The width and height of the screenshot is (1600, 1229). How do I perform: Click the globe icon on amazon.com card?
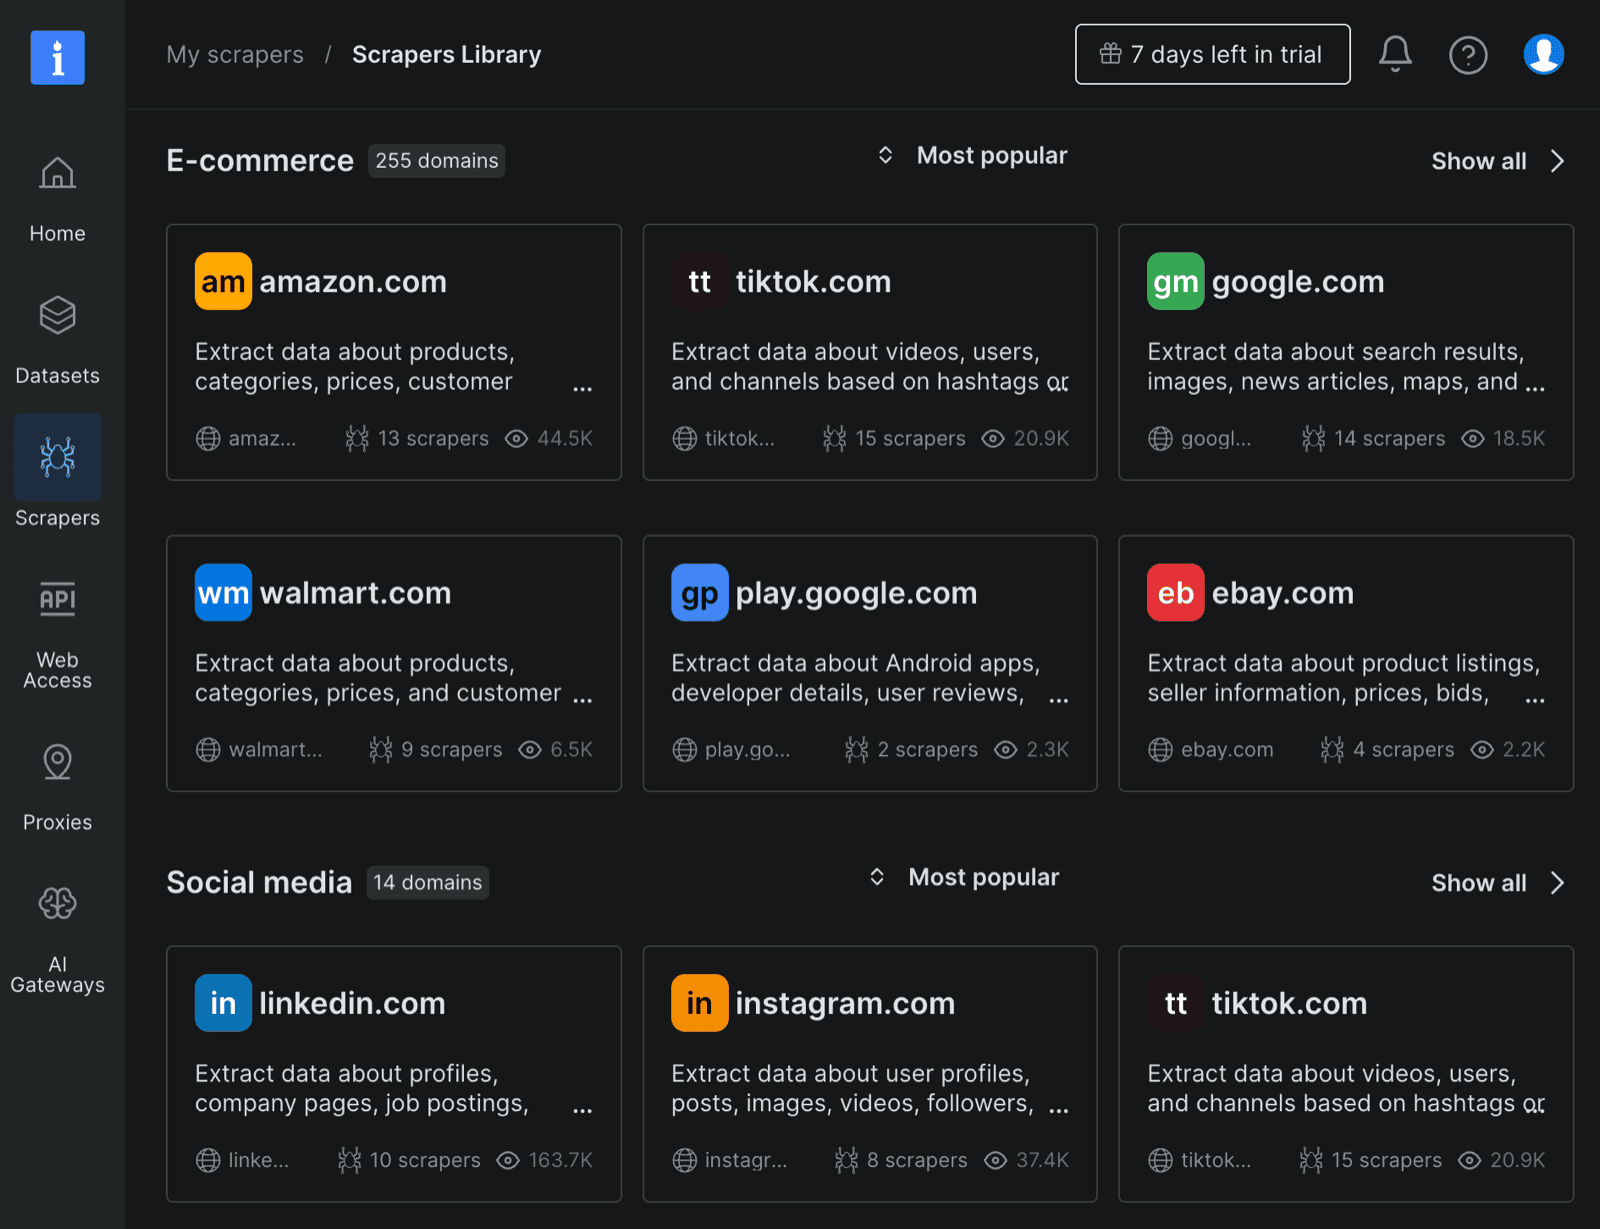coord(208,438)
